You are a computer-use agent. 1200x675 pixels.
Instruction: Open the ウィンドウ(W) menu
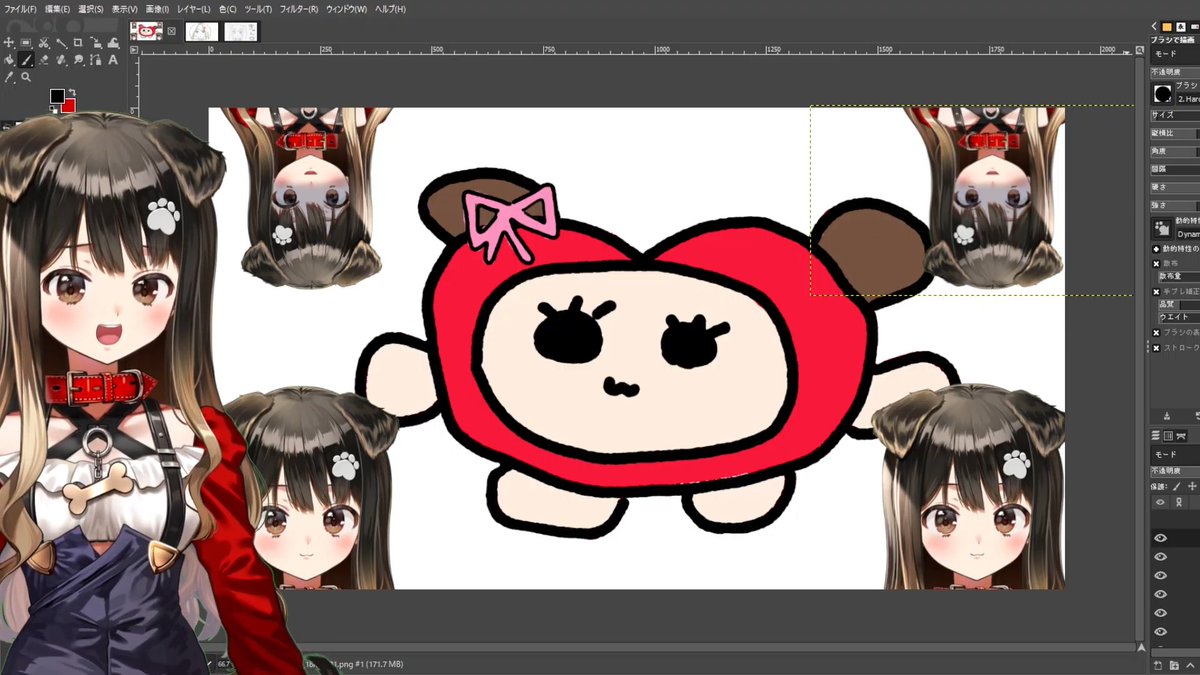[x=345, y=9]
